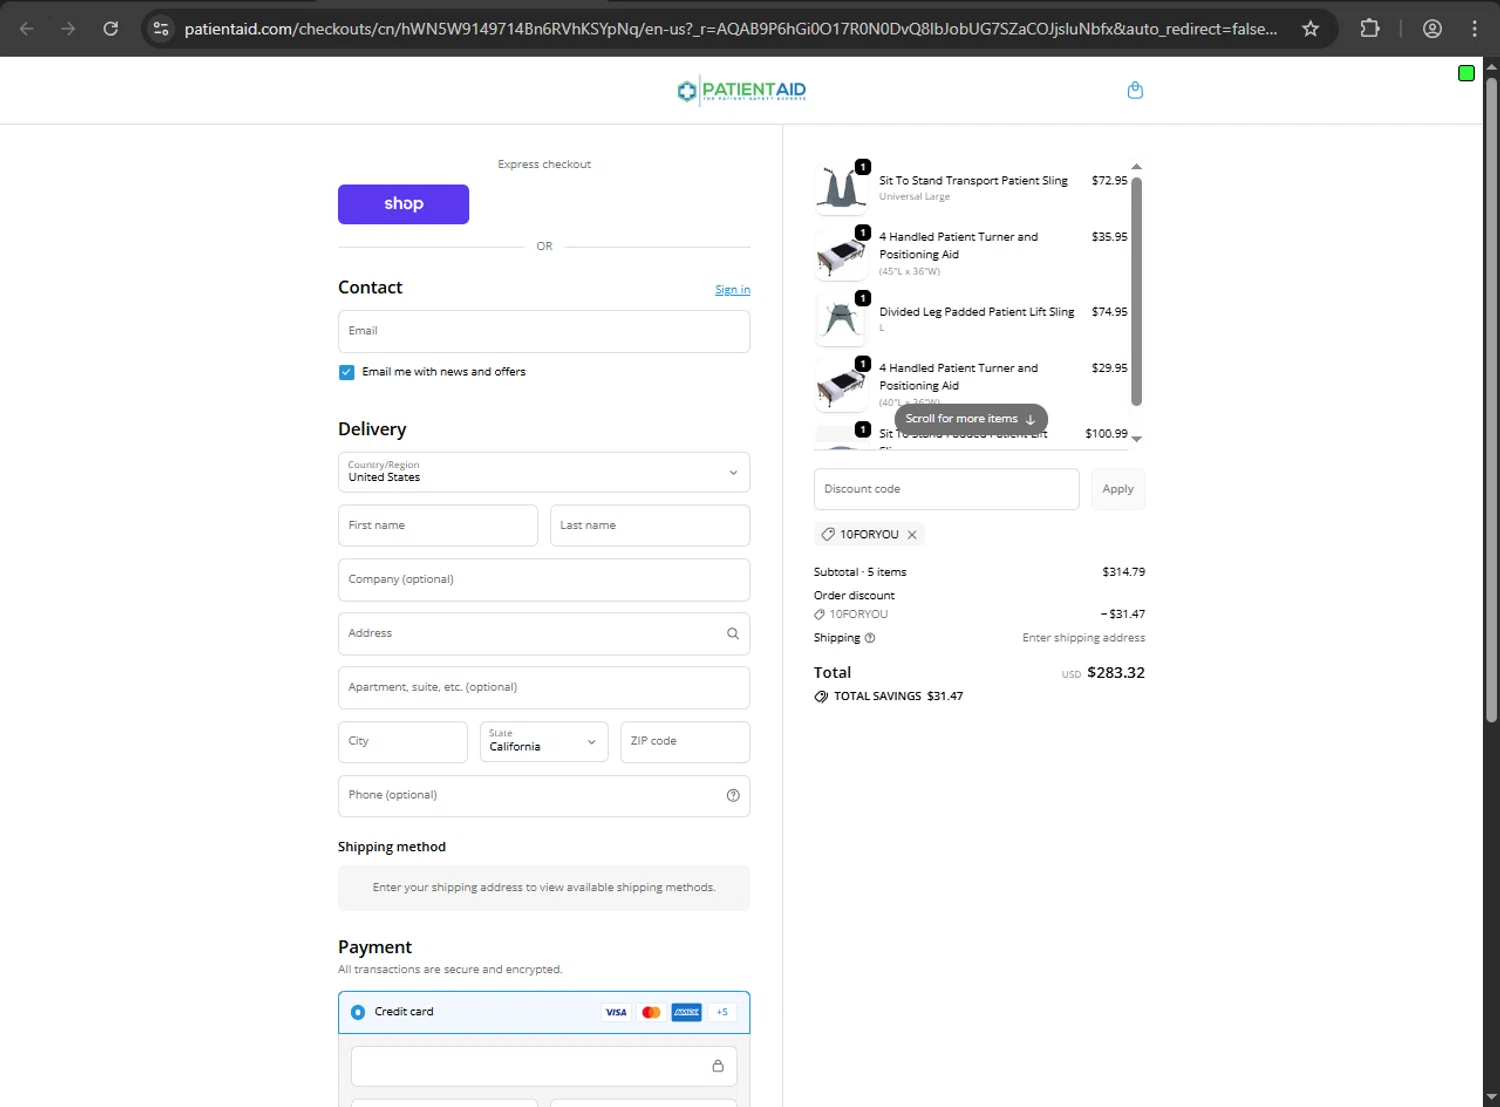The height and width of the screenshot is (1107, 1500).
Task: Open the State dropdown showing California
Action: (544, 742)
